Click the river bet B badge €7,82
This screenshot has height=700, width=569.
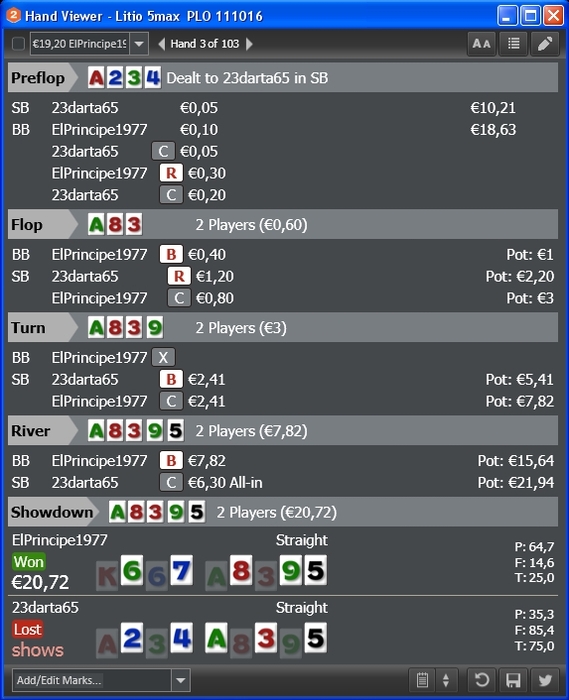pos(171,461)
